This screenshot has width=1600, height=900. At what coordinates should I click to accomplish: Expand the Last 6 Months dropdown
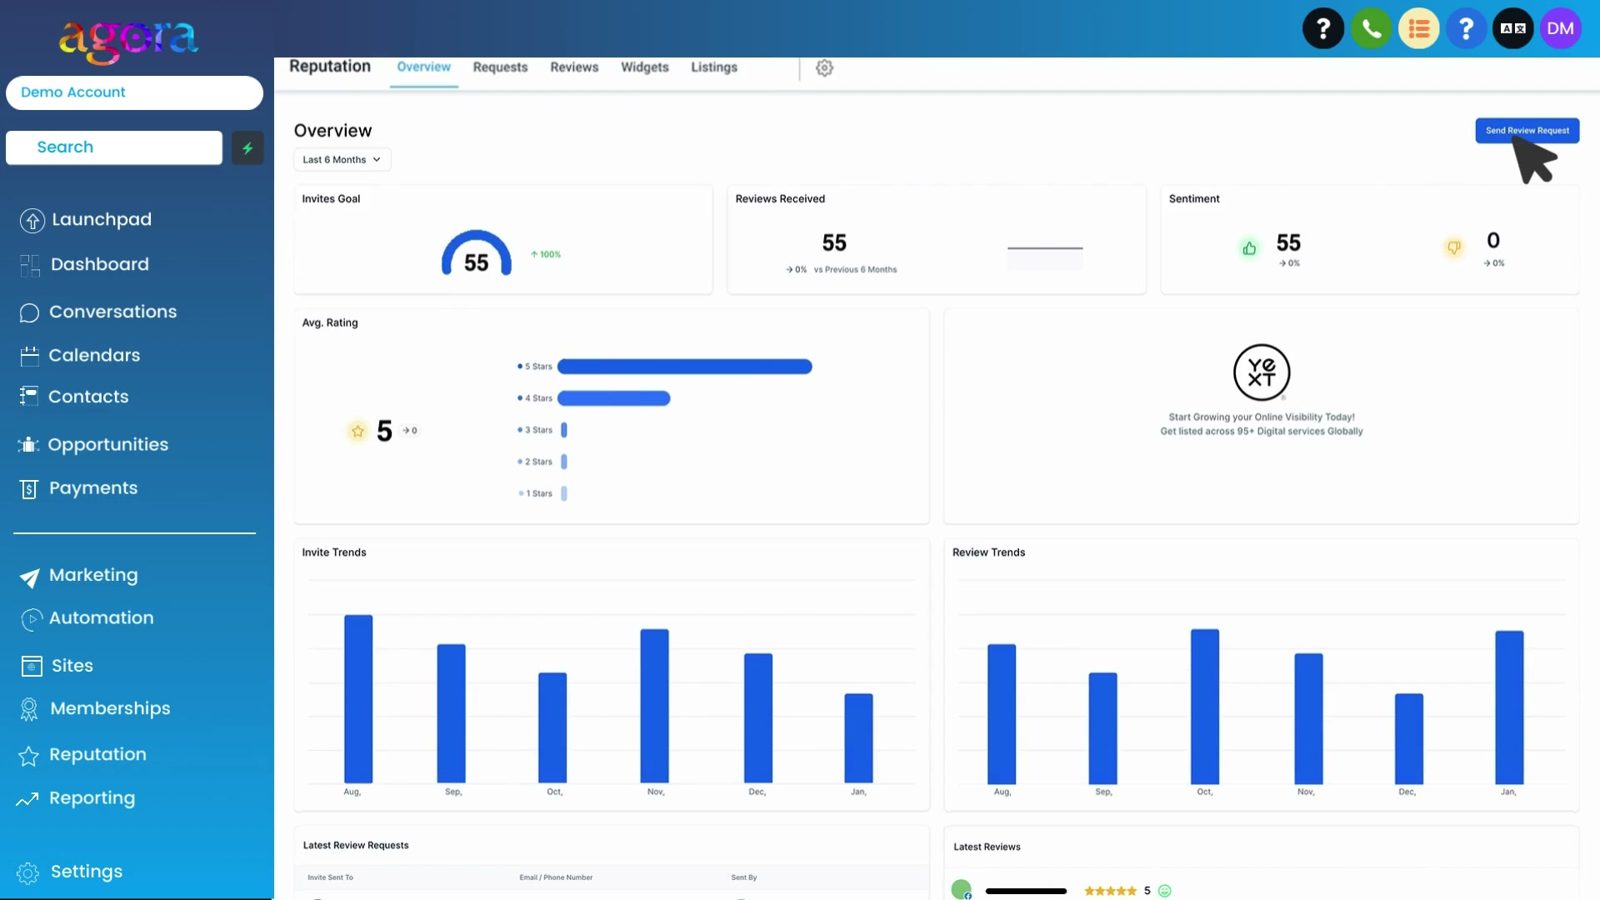[x=342, y=160]
